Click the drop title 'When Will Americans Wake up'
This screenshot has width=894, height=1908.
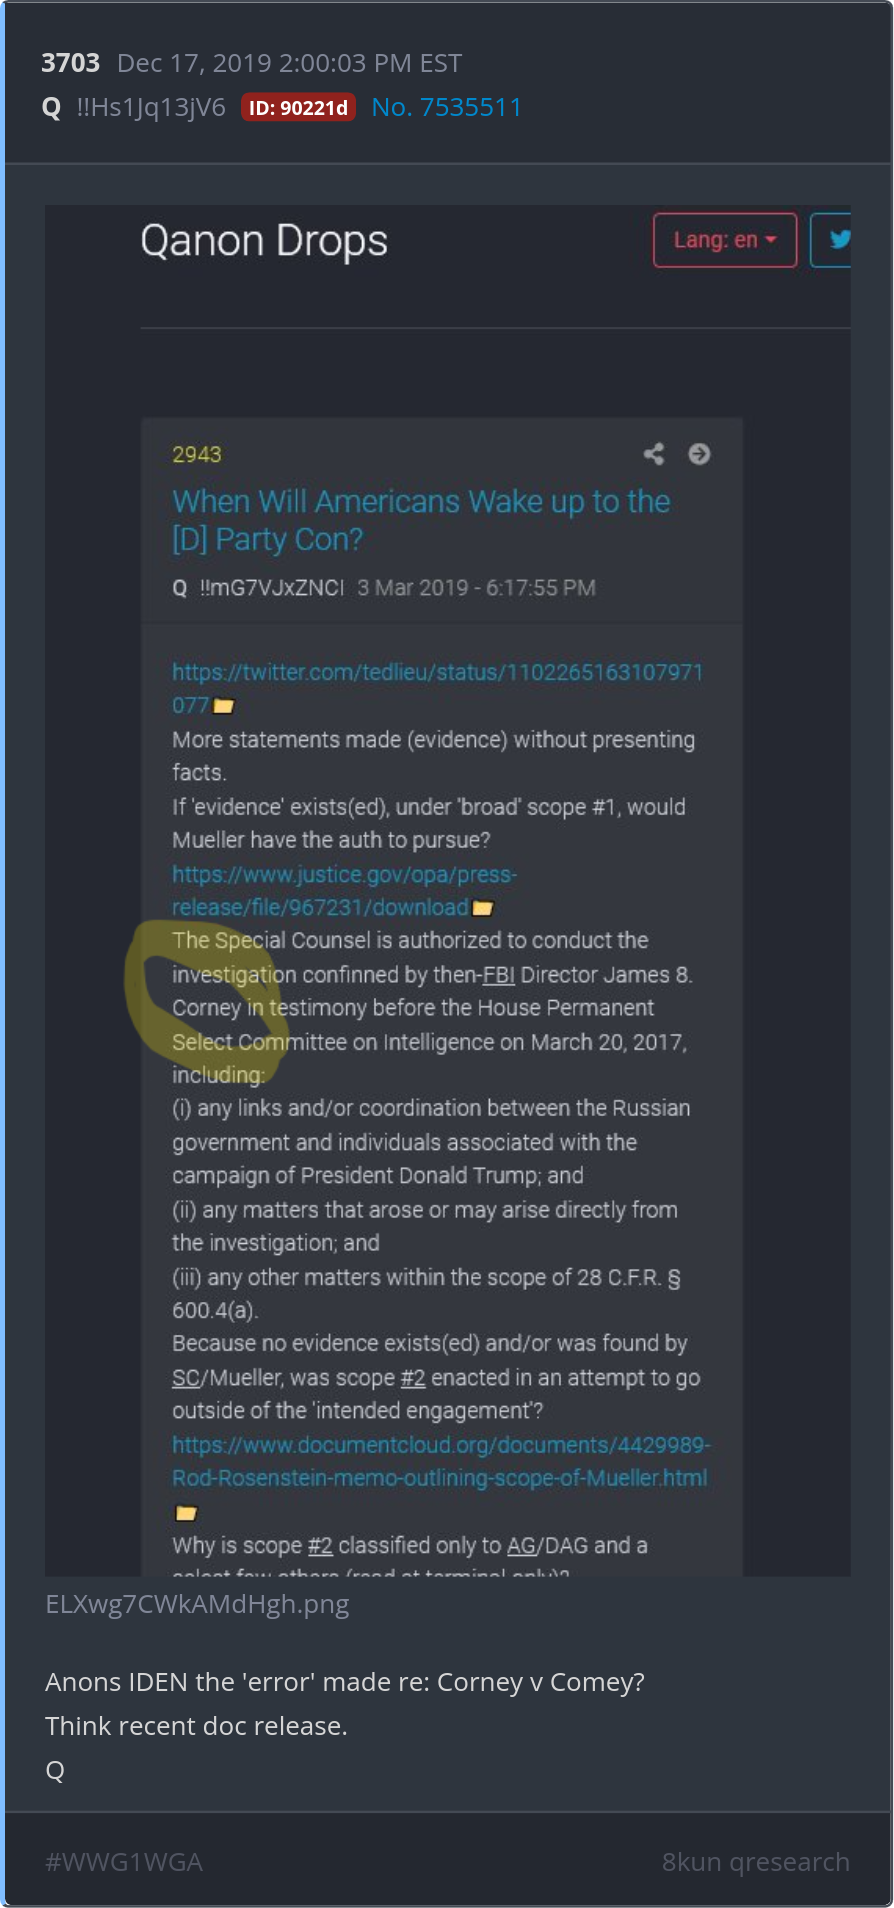(421, 520)
